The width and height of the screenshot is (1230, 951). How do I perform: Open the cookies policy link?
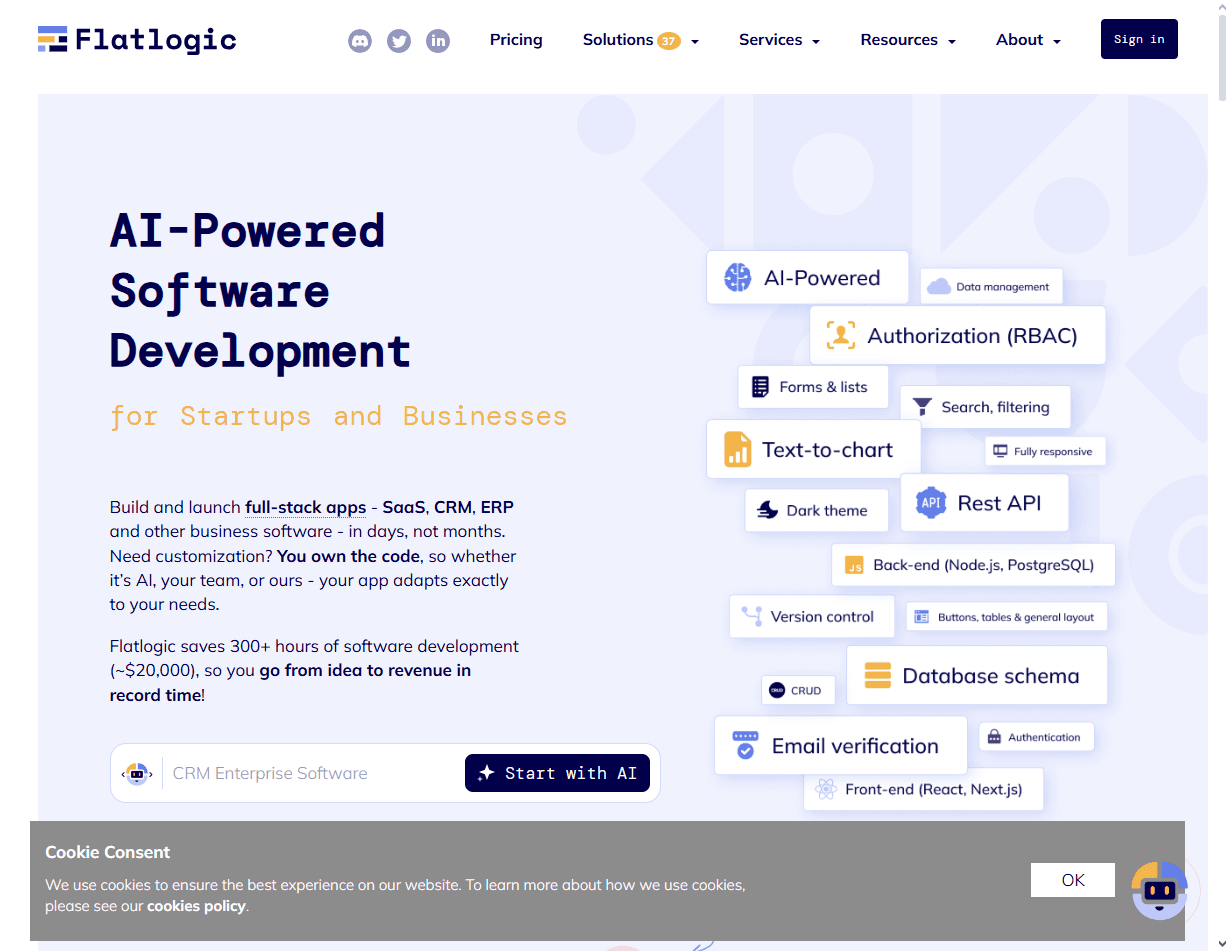click(196, 906)
